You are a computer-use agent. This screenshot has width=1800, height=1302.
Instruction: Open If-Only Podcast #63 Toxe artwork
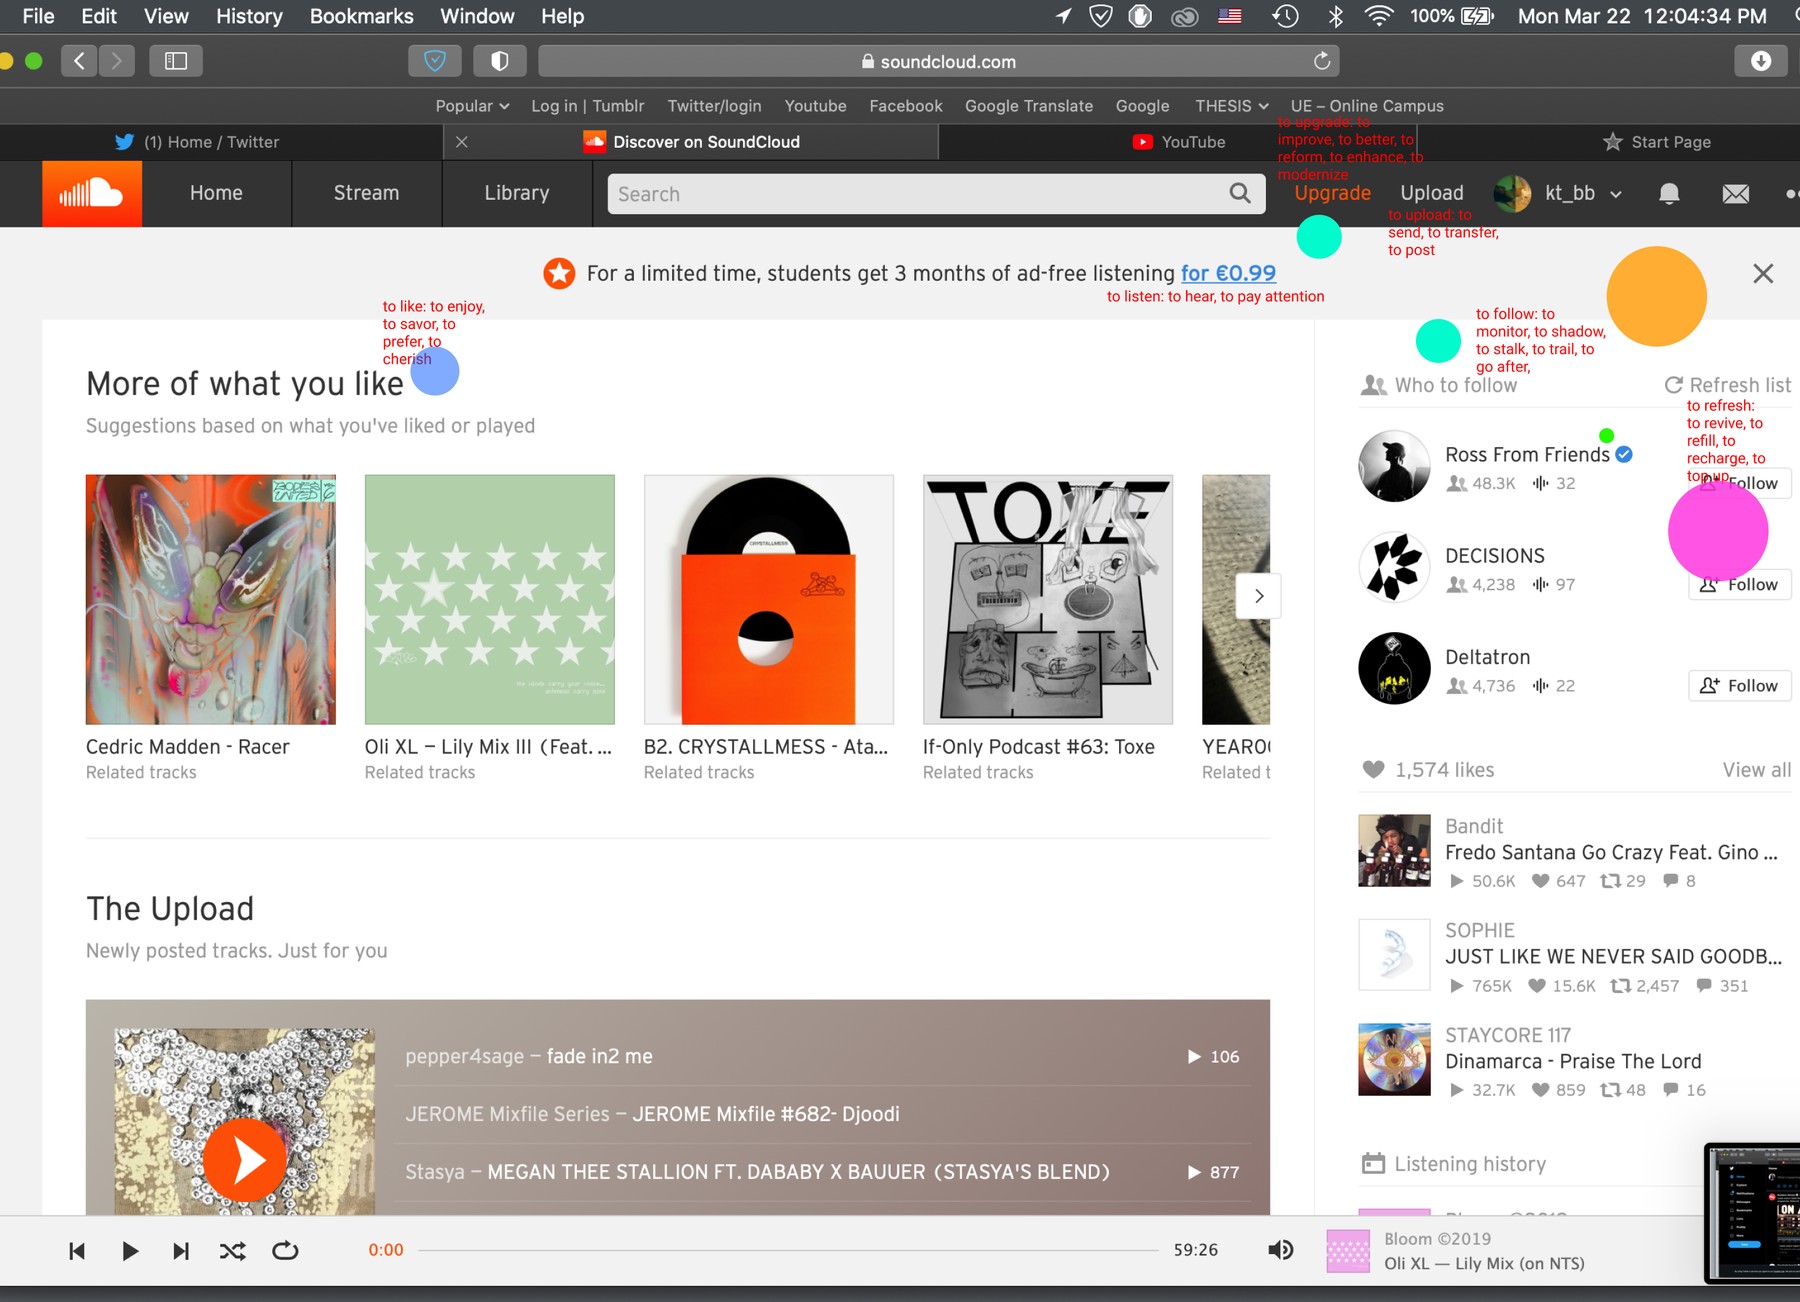pos(1048,599)
